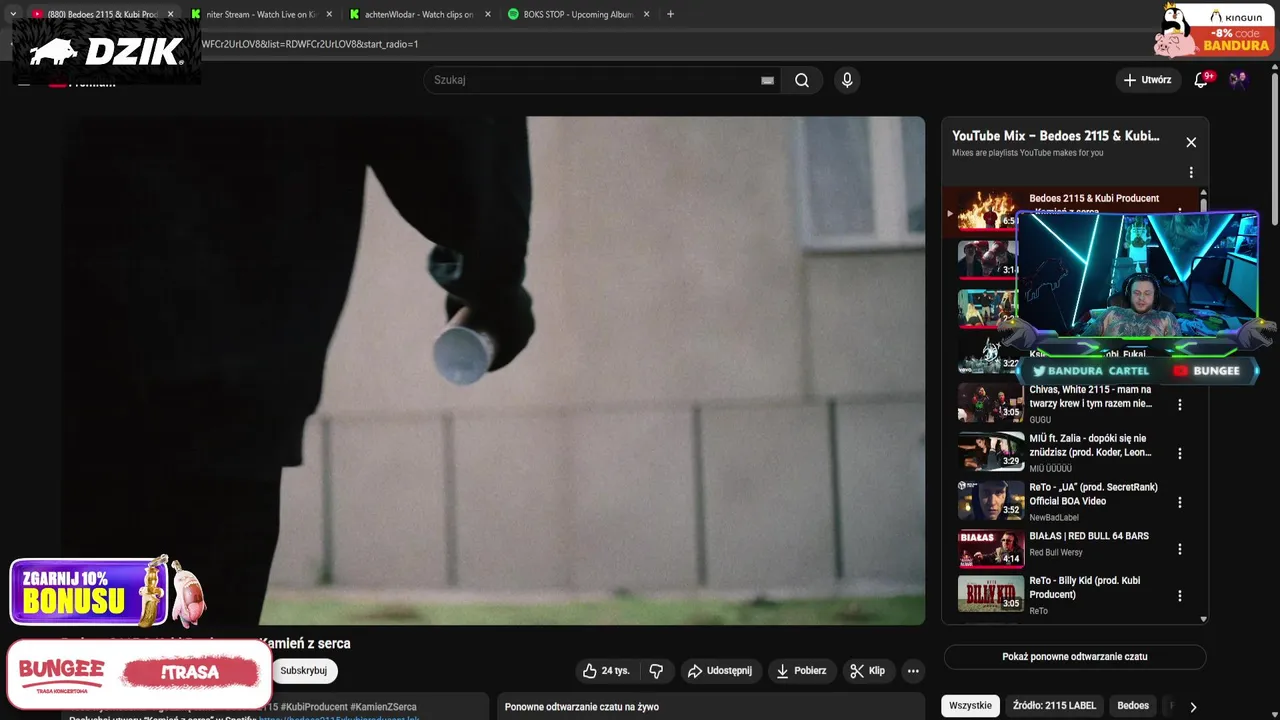Open the on-screen keyboard icon in the search box
Viewport: 1280px width, 720px height.
pyautogui.click(x=767, y=80)
